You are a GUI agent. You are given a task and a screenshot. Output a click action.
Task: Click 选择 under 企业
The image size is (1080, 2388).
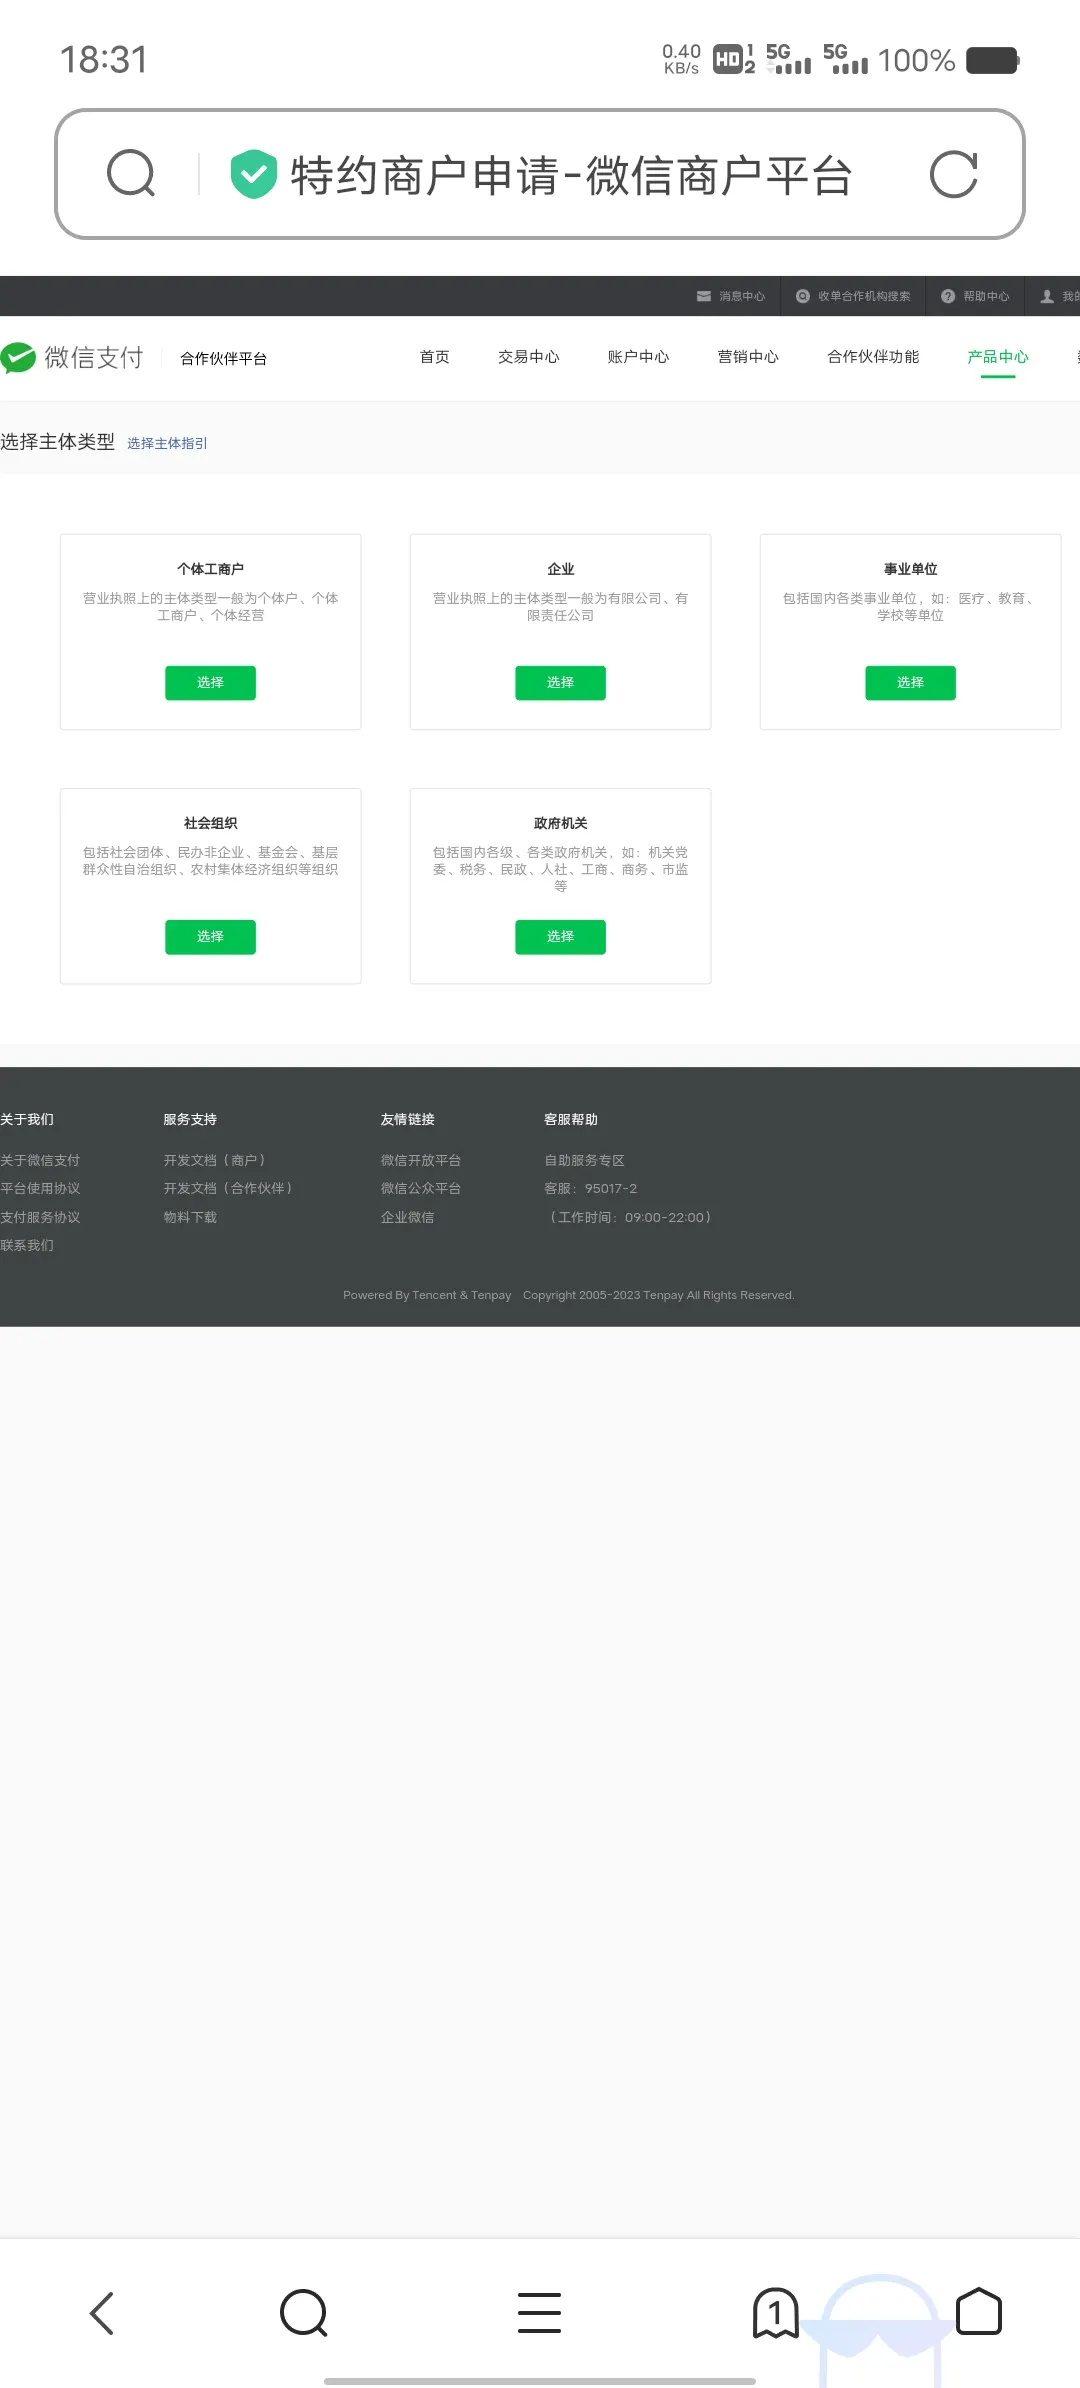pos(560,683)
